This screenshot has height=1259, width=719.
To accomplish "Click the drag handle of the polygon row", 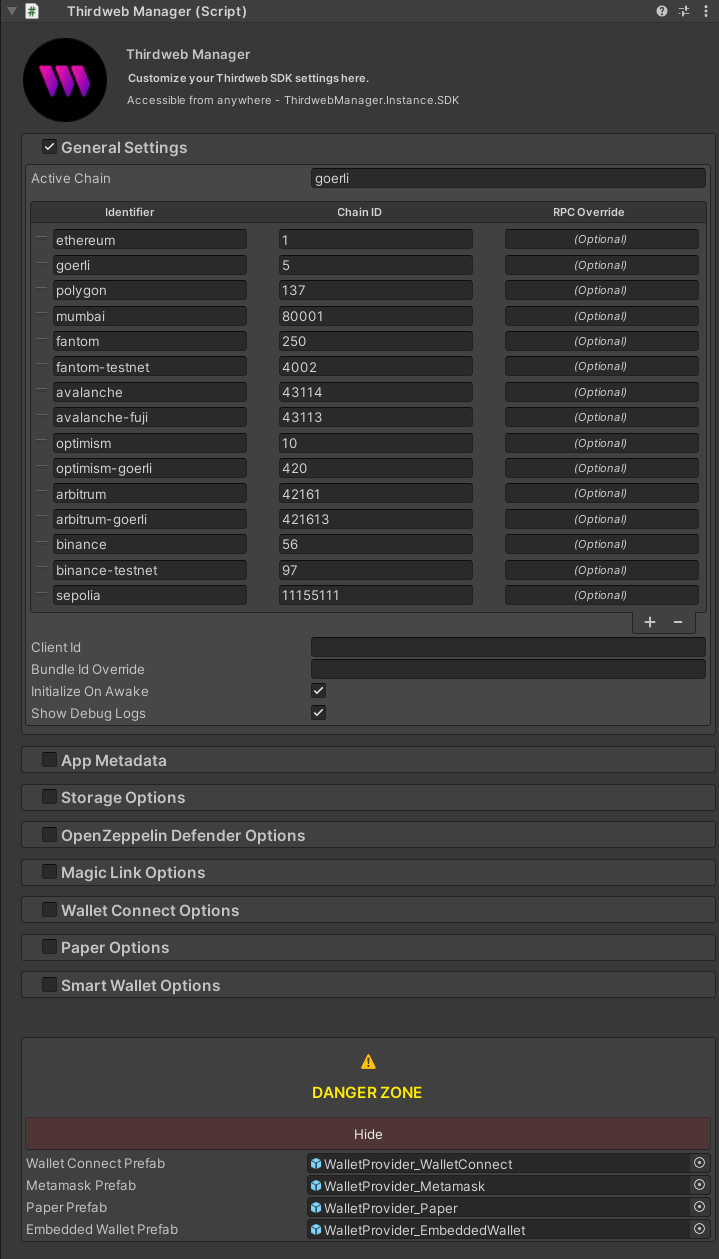I will point(41,290).
